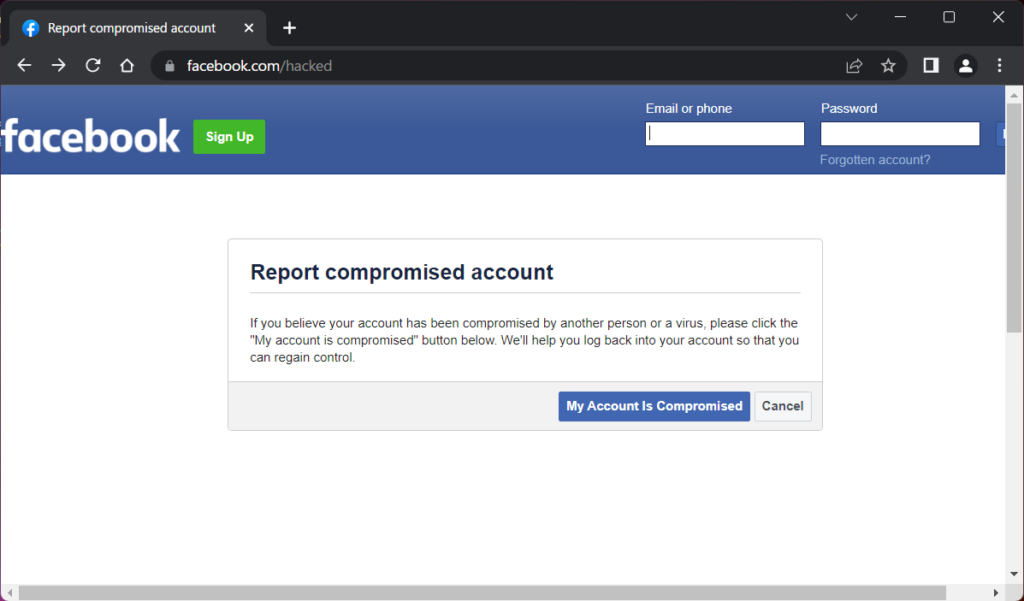View site info via the lock icon
Screen dimensions: 1024x601
pos(170,66)
